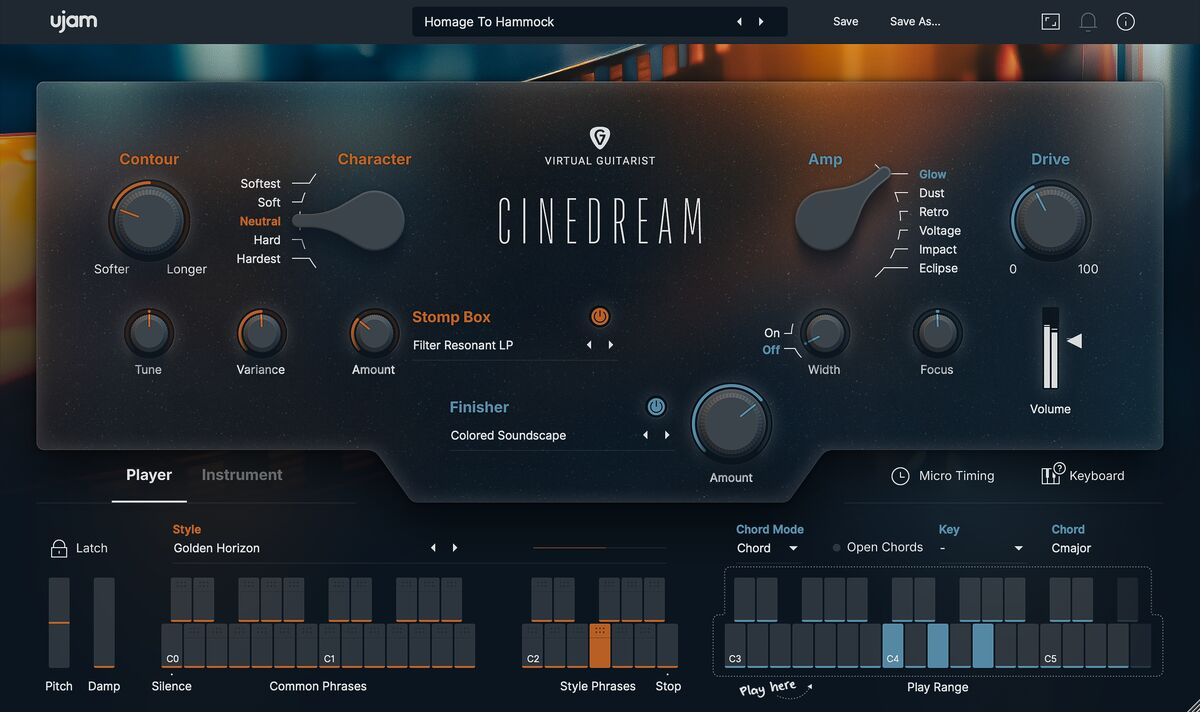Open Micro Timing clock icon
The width and height of the screenshot is (1200, 712).
900,476
